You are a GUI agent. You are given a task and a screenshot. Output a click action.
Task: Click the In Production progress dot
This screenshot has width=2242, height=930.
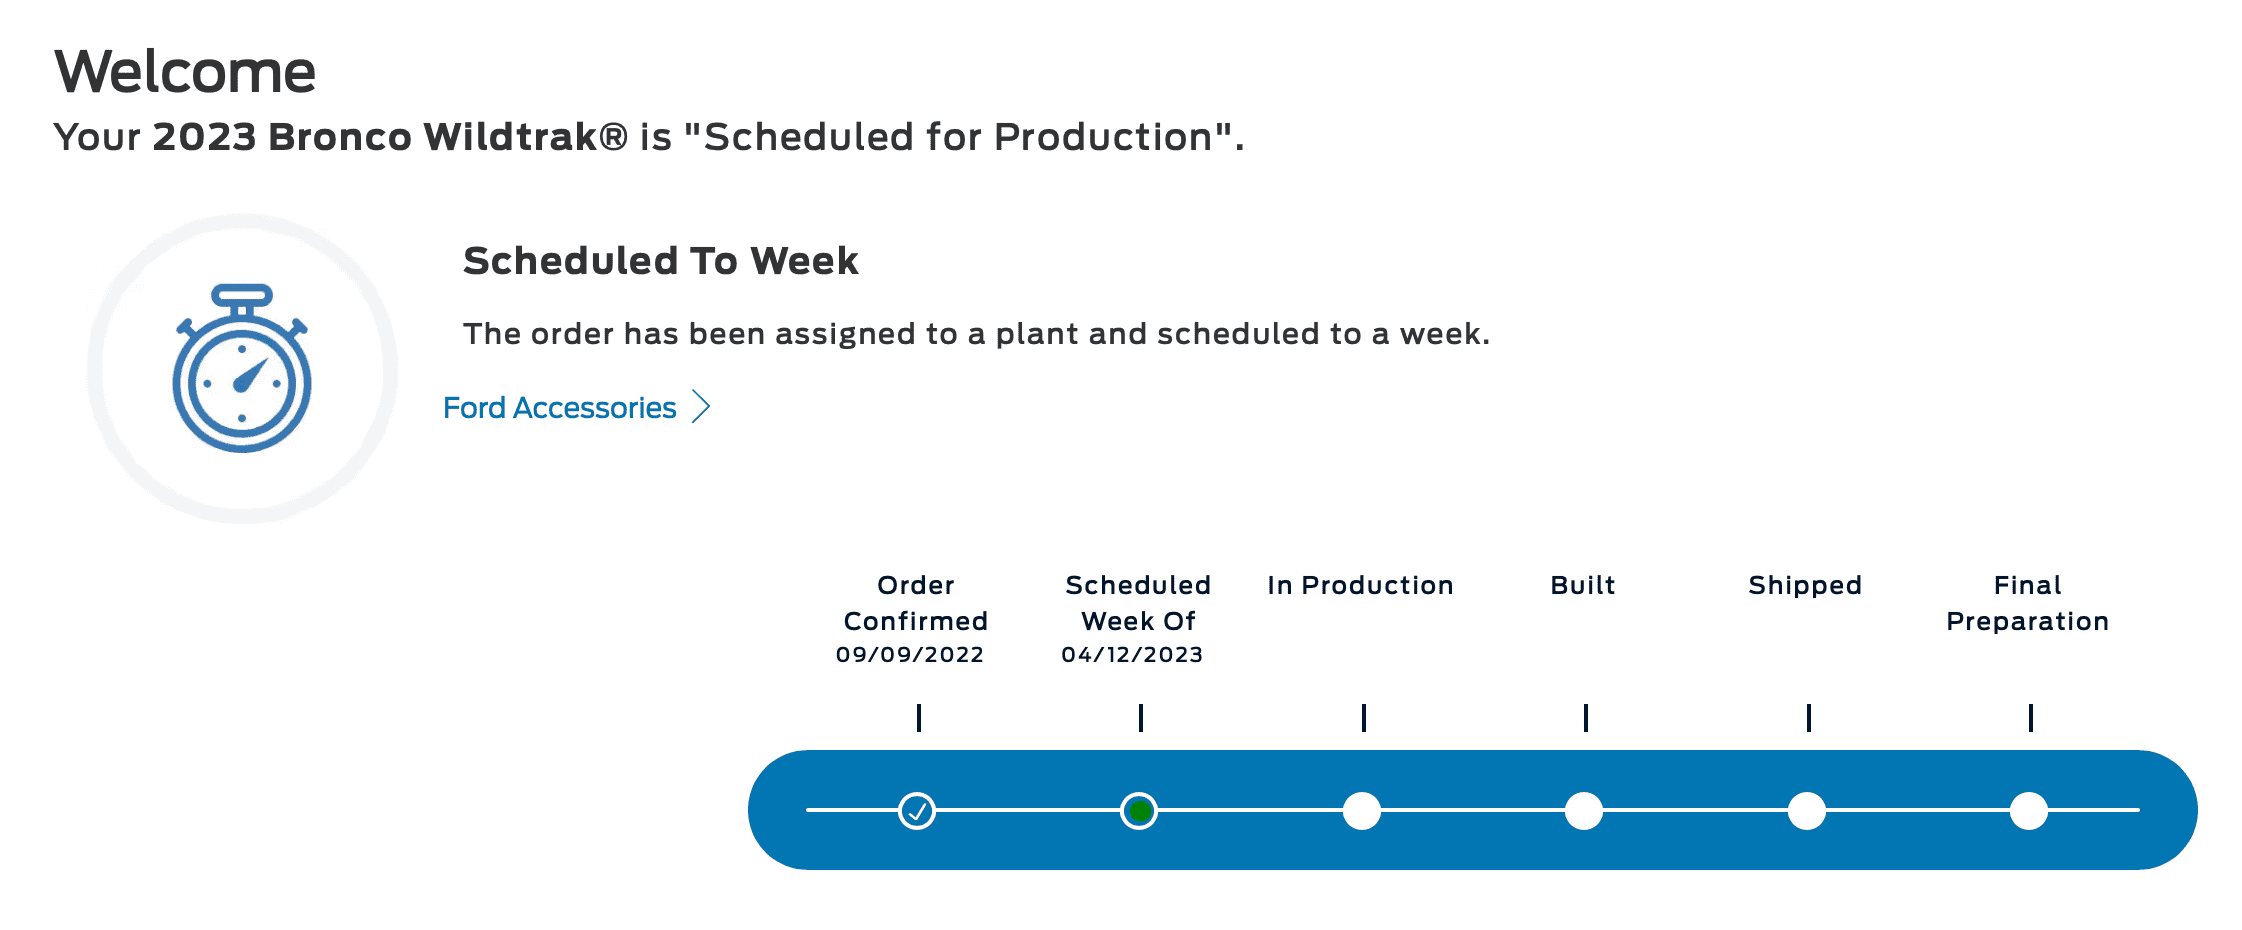point(1362,811)
